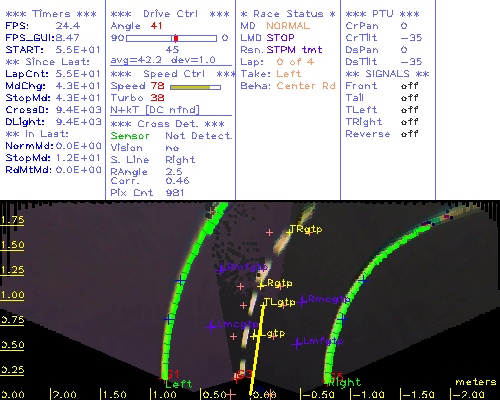
Task: Click the Tail signal off value
Action: [409, 98]
